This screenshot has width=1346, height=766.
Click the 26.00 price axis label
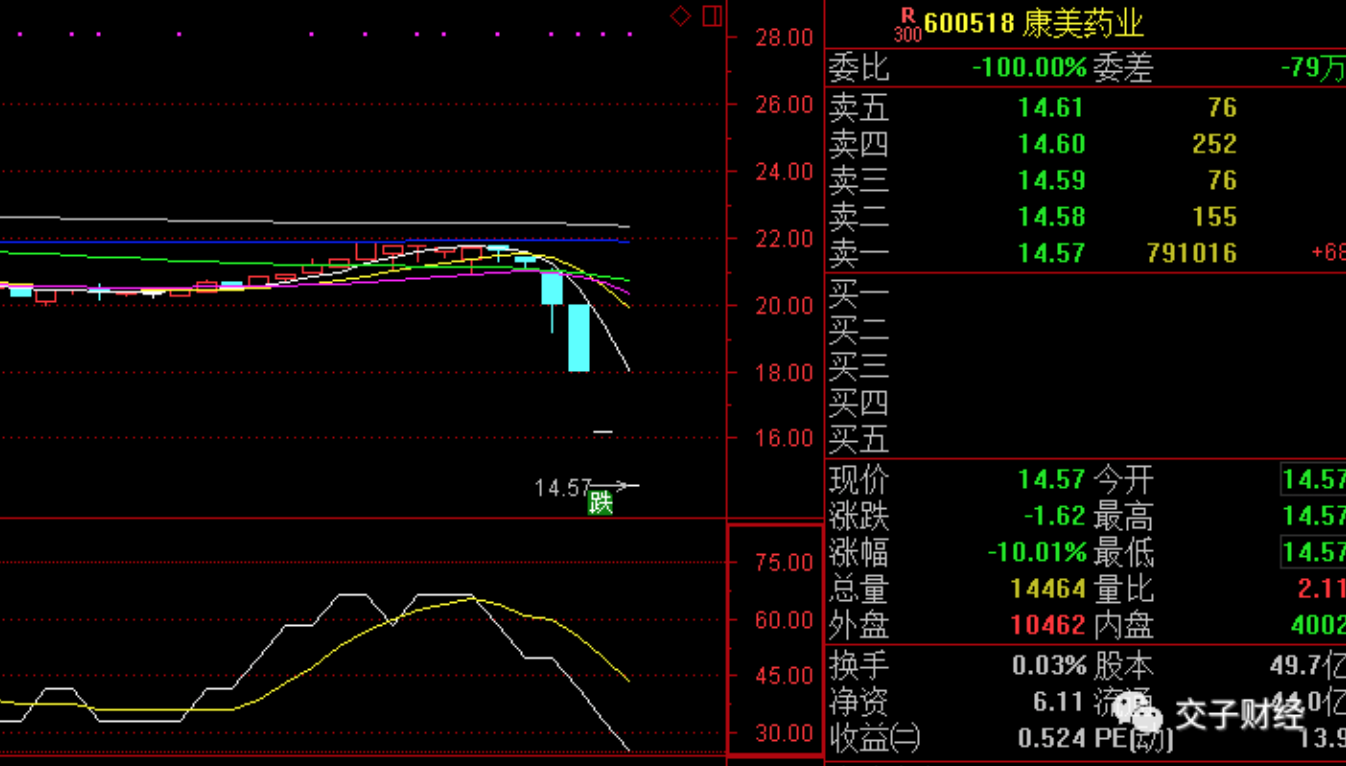click(785, 105)
